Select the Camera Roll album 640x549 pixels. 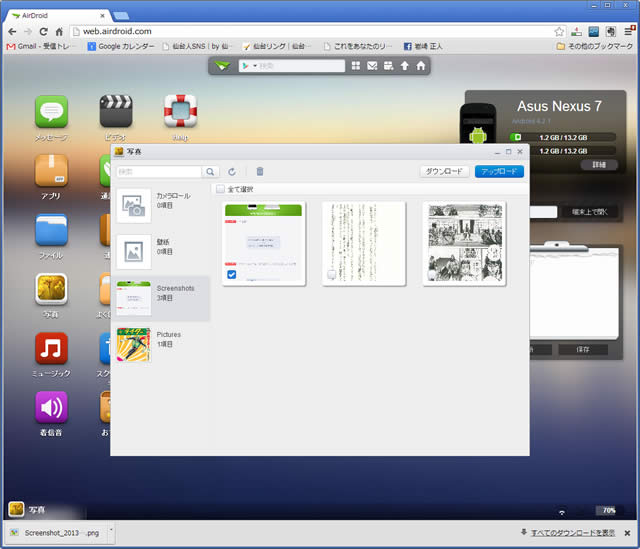(162, 206)
